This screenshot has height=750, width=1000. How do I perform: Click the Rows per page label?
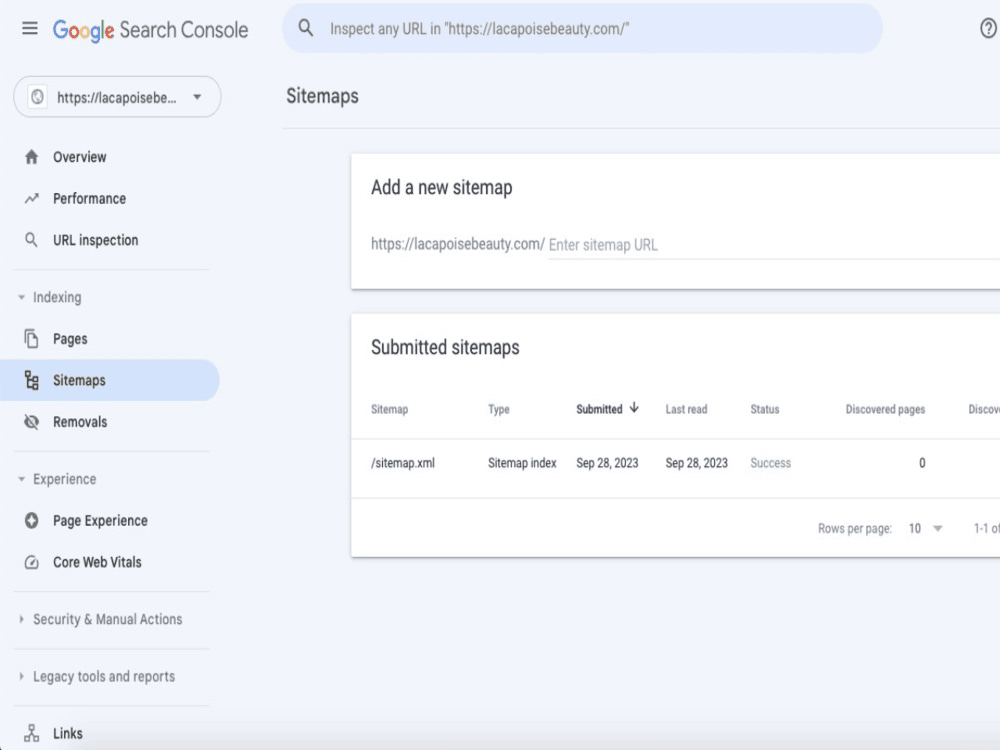click(855, 529)
